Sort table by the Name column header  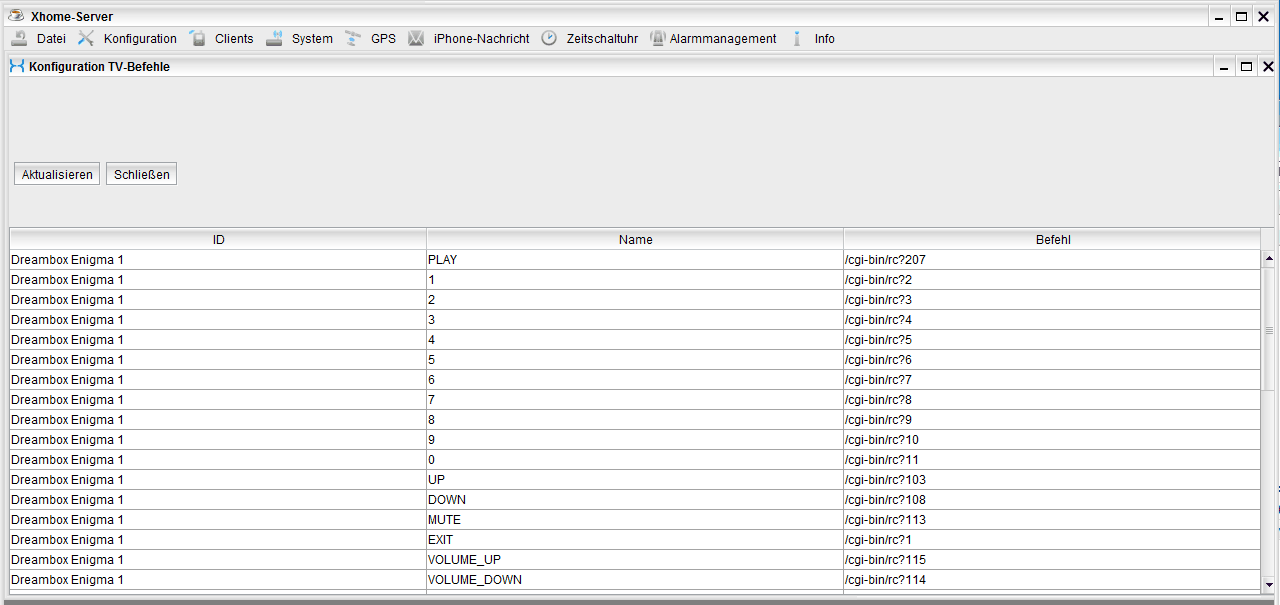(635, 240)
